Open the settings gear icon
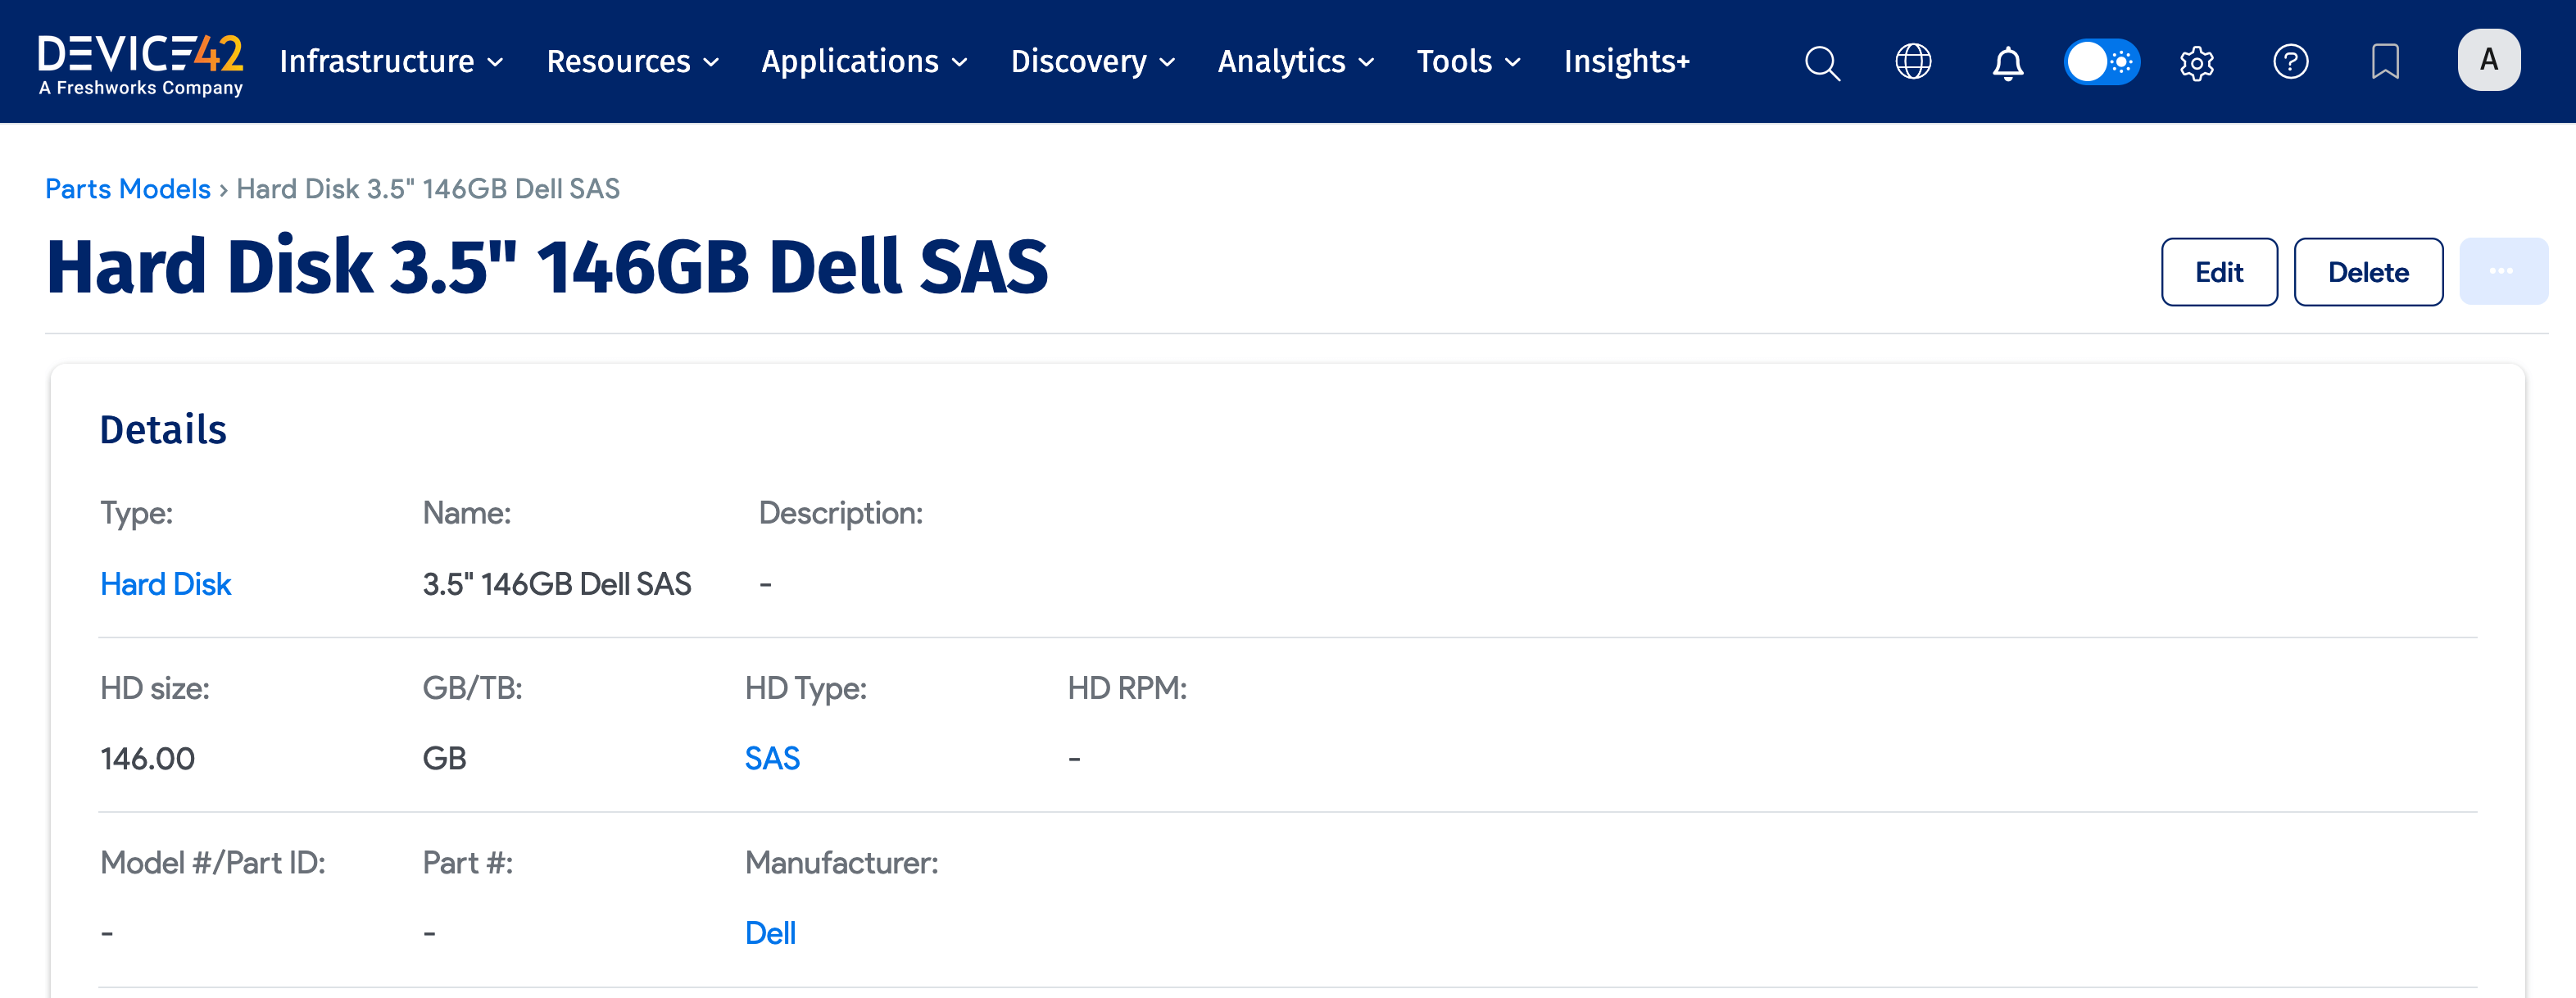Screen dimensions: 2576x998 click(x=2196, y=63)
